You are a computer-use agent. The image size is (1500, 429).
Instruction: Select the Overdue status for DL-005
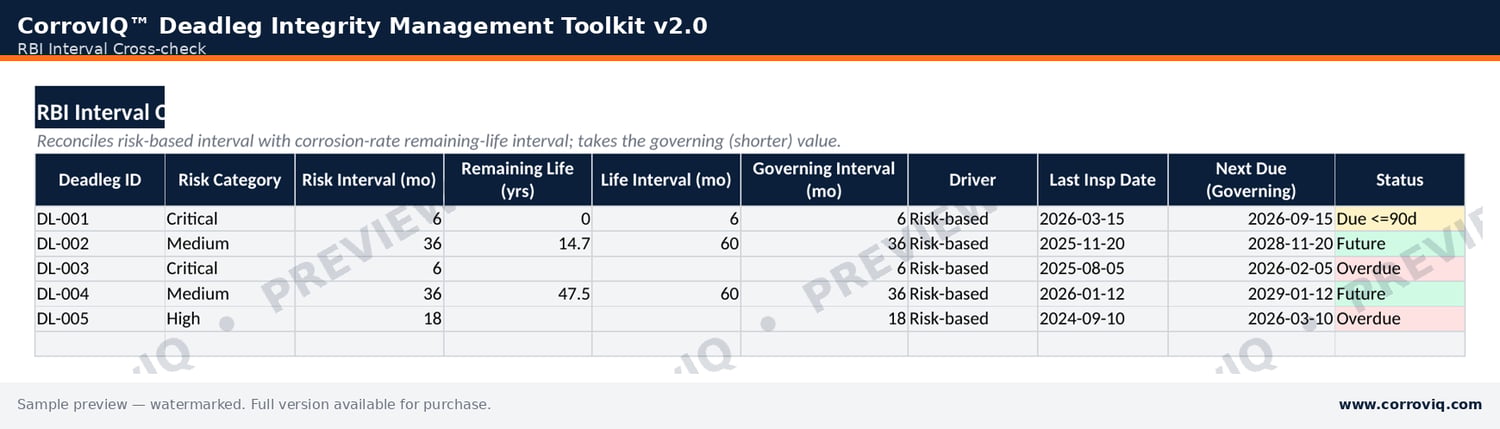(1400, 319)
